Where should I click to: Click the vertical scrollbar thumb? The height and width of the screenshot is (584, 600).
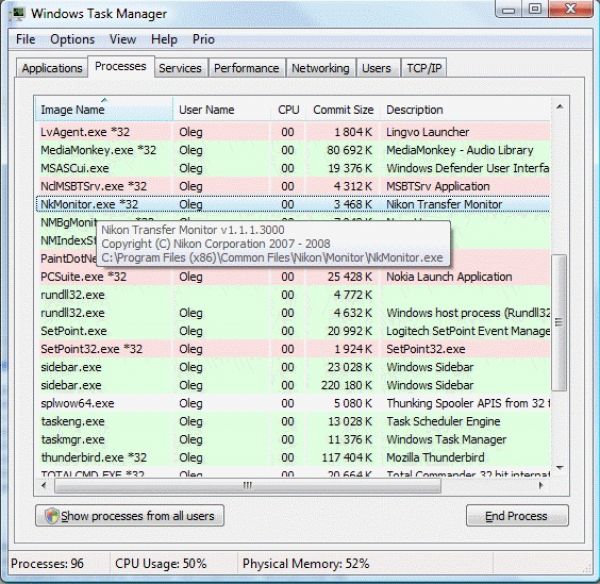(559, 320)
